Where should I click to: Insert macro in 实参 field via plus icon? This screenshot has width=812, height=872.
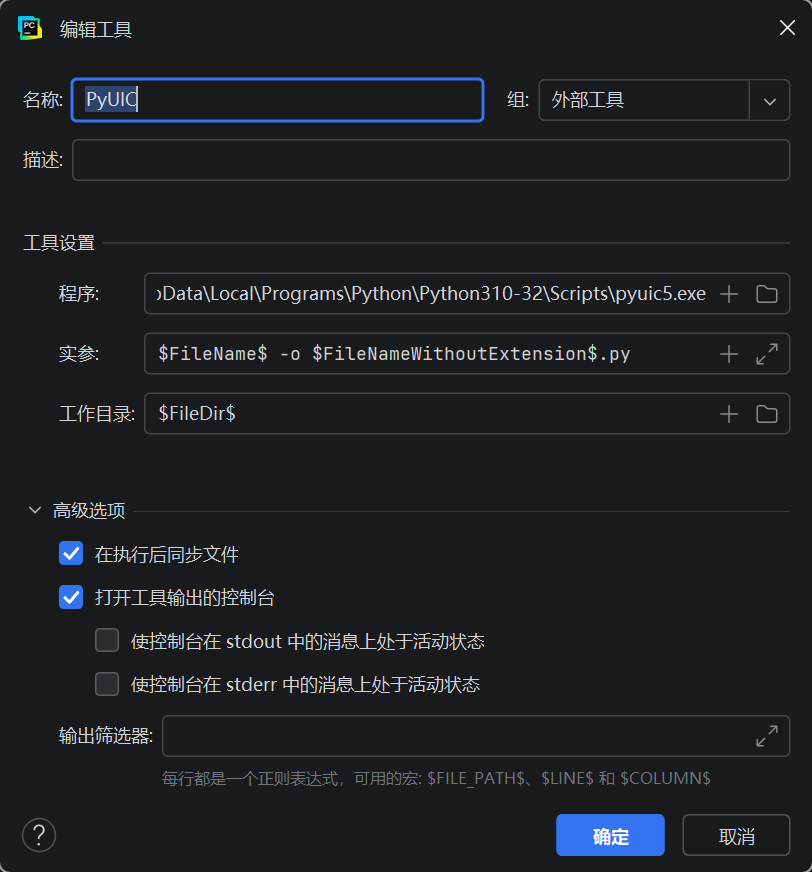click(729, 354)
